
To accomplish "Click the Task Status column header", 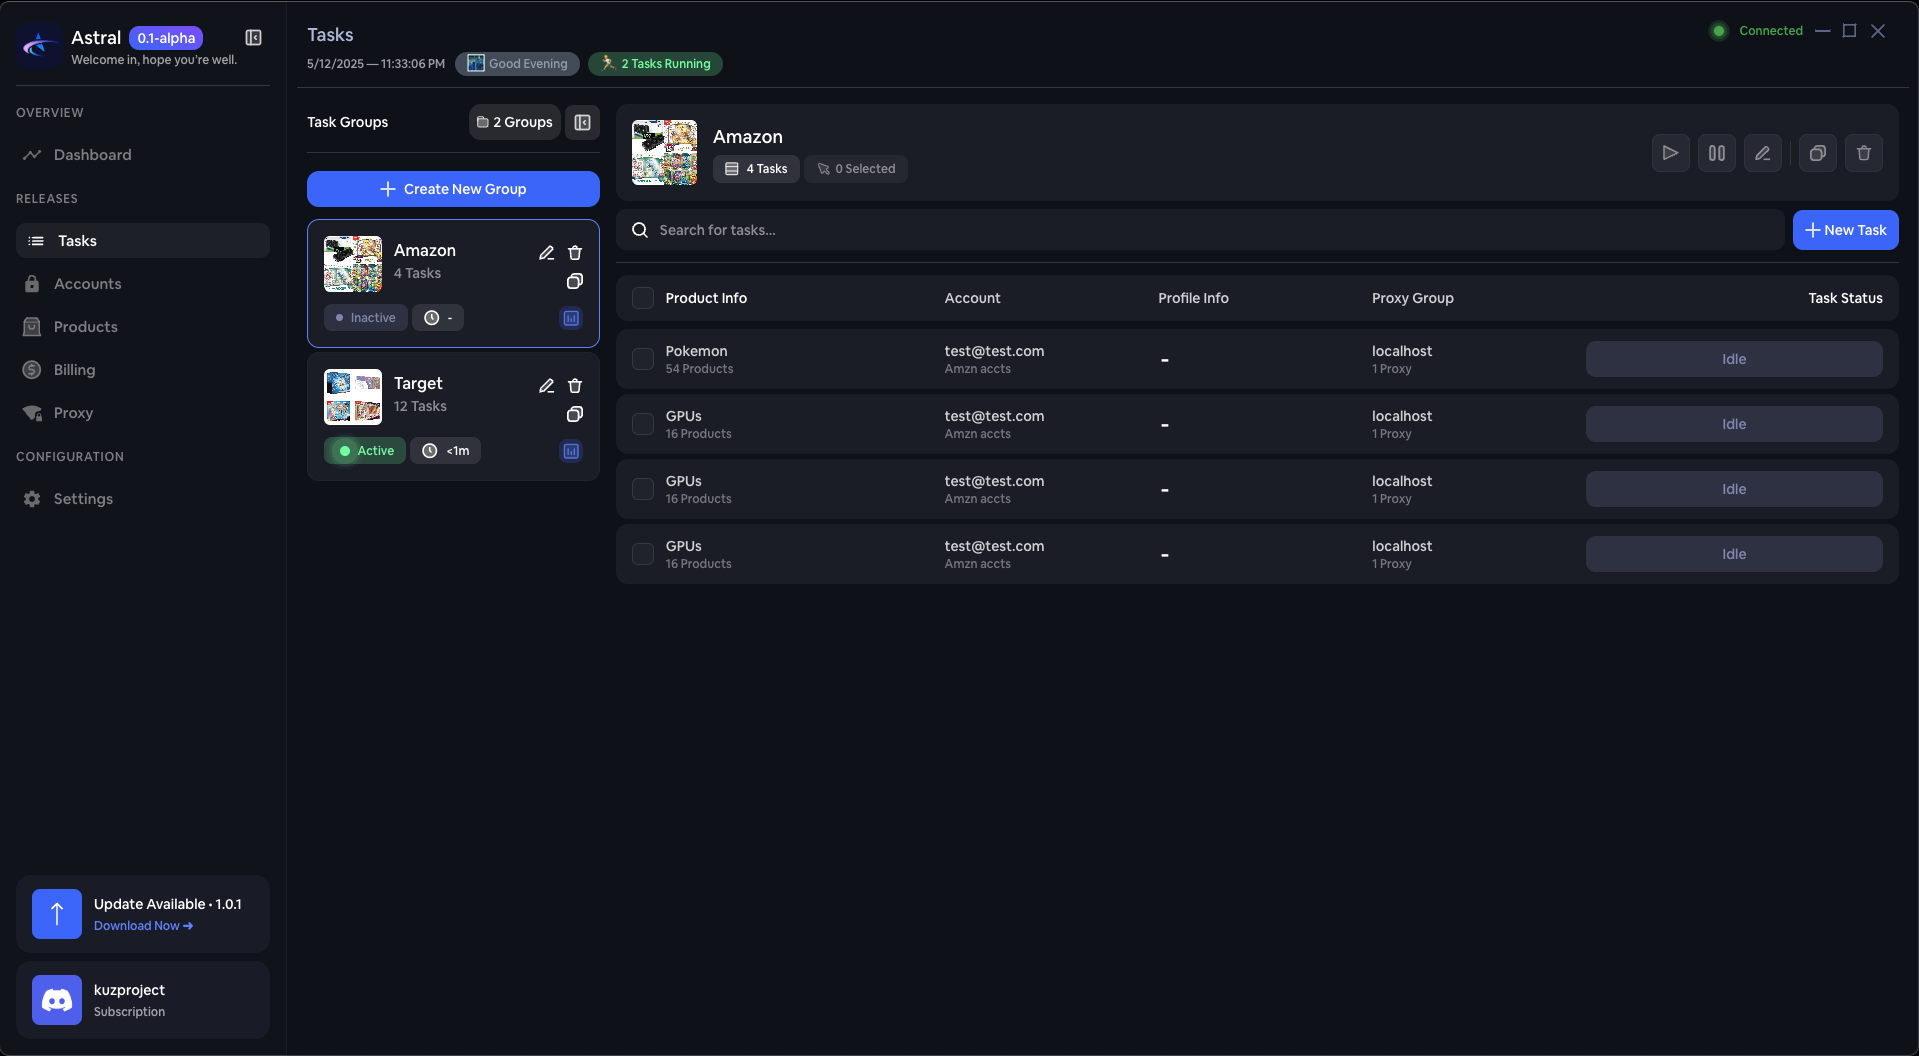I will click(1845, 298).
